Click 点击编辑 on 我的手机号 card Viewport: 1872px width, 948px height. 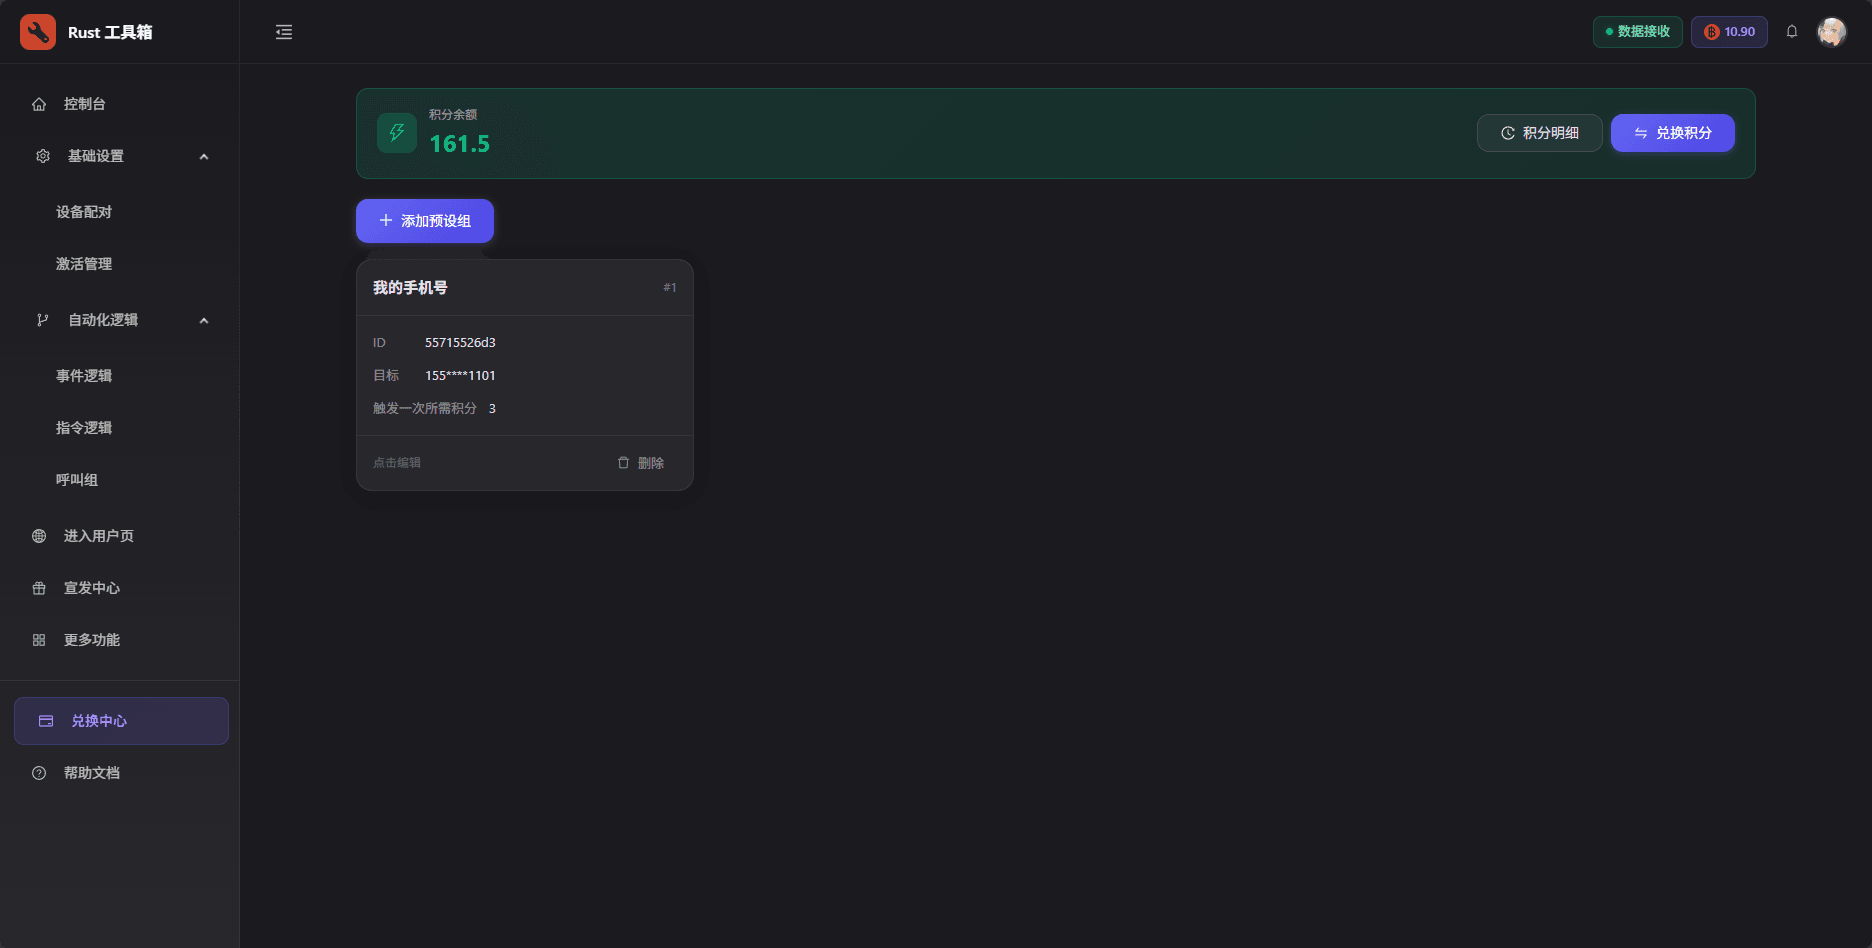[x=397, y=463]
